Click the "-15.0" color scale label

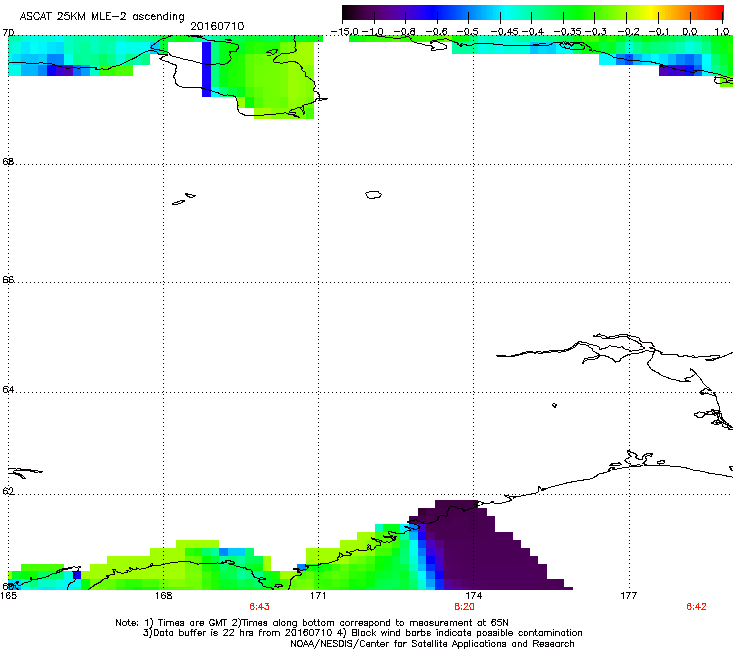click(345, 32)
